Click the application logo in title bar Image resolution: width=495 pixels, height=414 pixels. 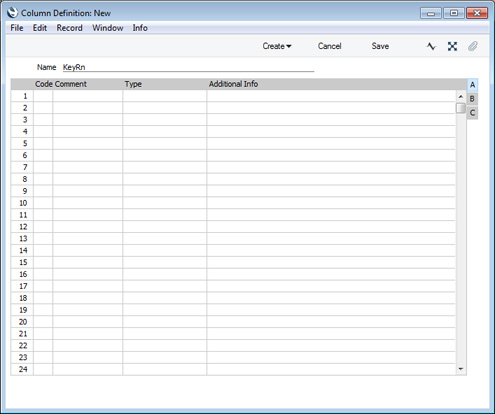pos(12,13)
